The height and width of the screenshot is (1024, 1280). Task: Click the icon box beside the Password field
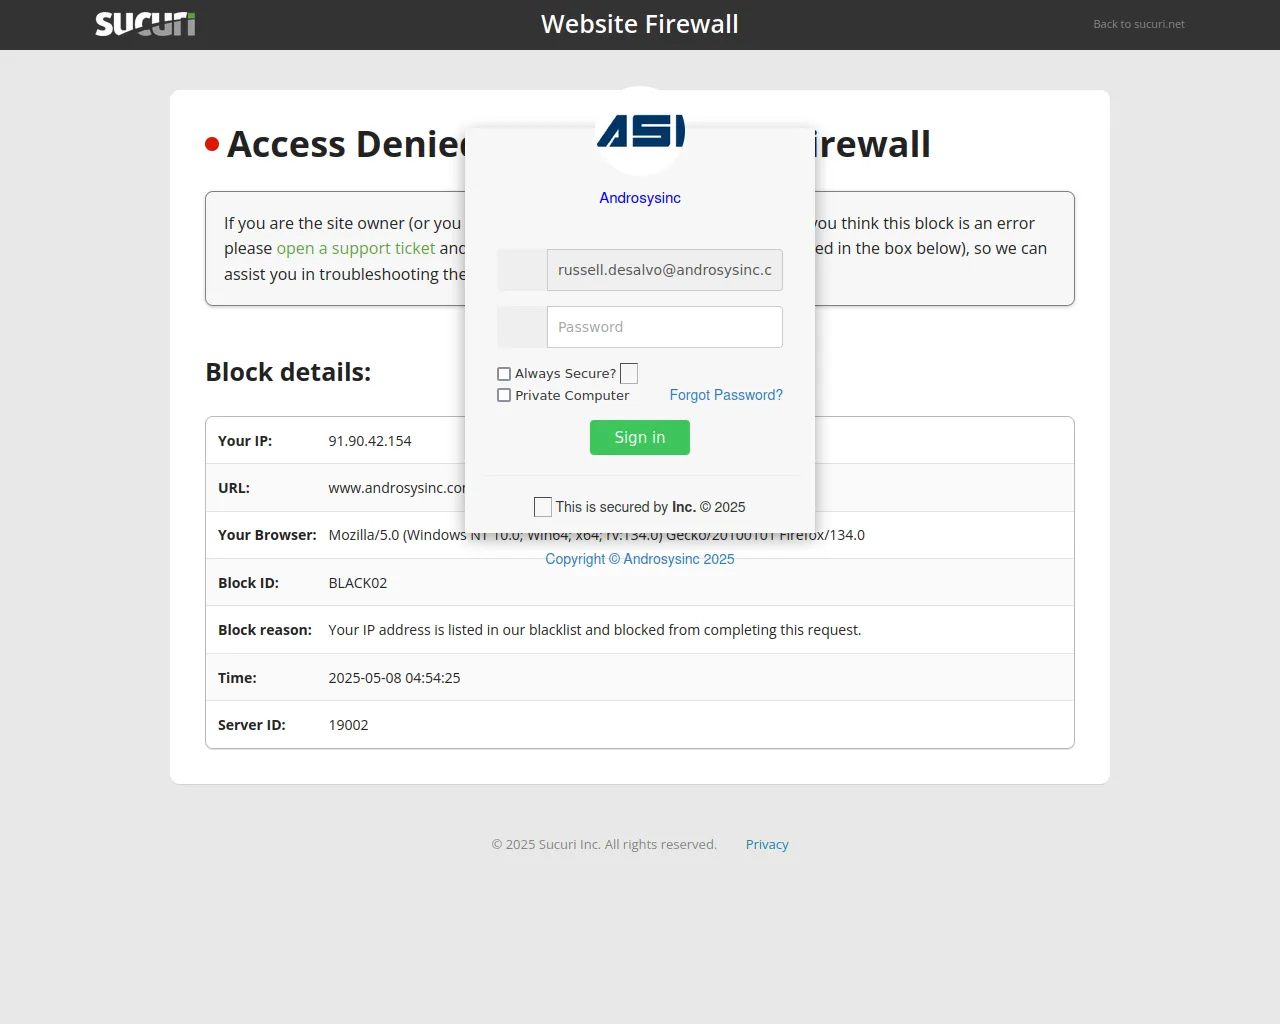tap(522, 327)
